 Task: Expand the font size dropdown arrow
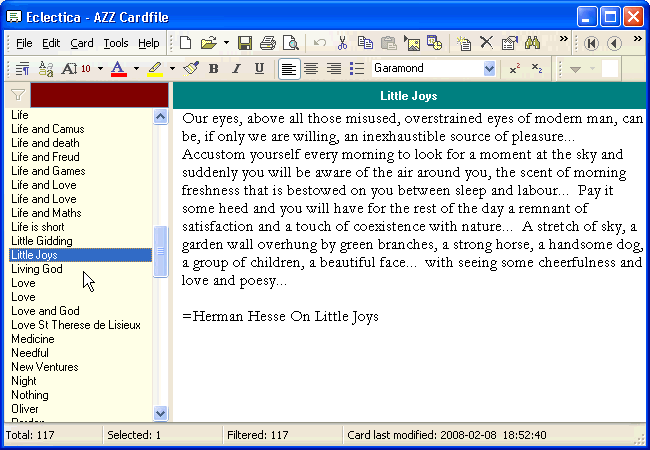(x=100, y=69)
